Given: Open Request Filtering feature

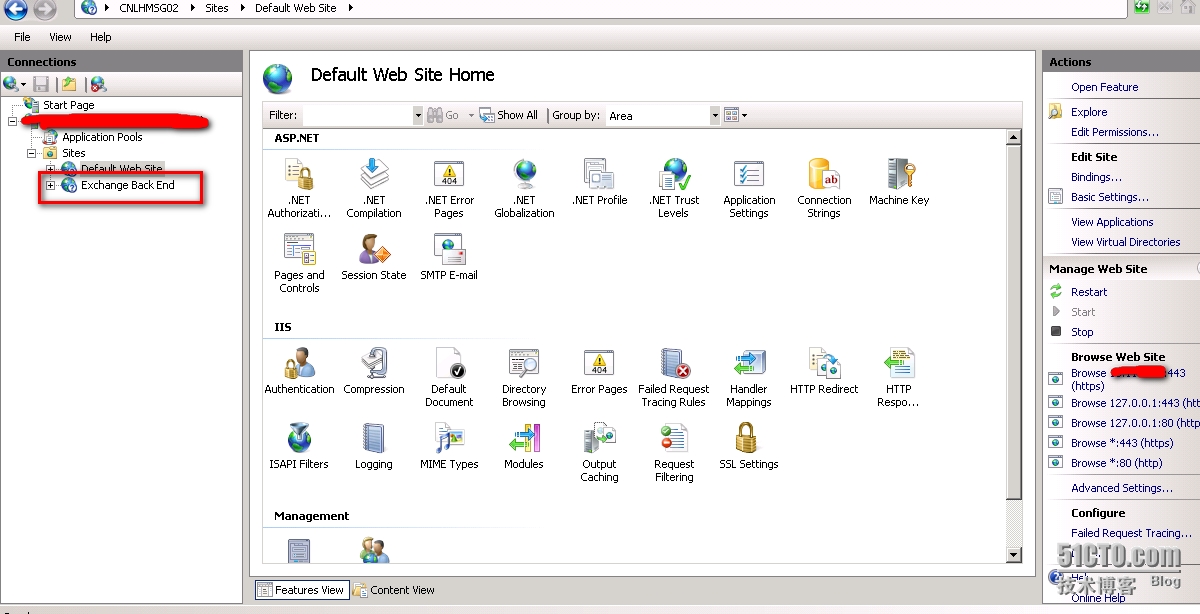Looking at the screenshot, I should 674,452.
